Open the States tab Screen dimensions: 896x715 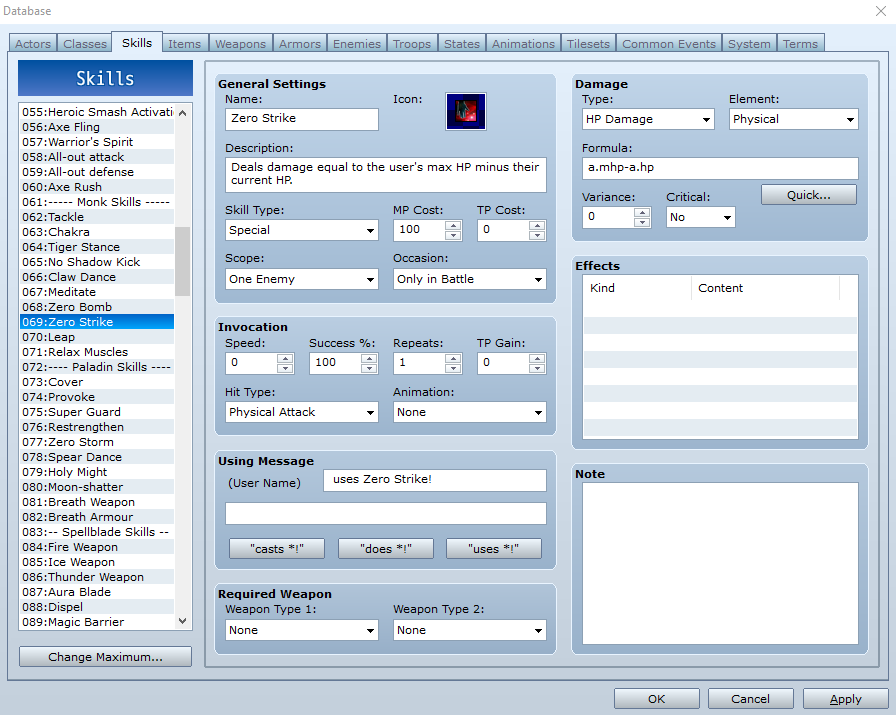tap(462, 43)
